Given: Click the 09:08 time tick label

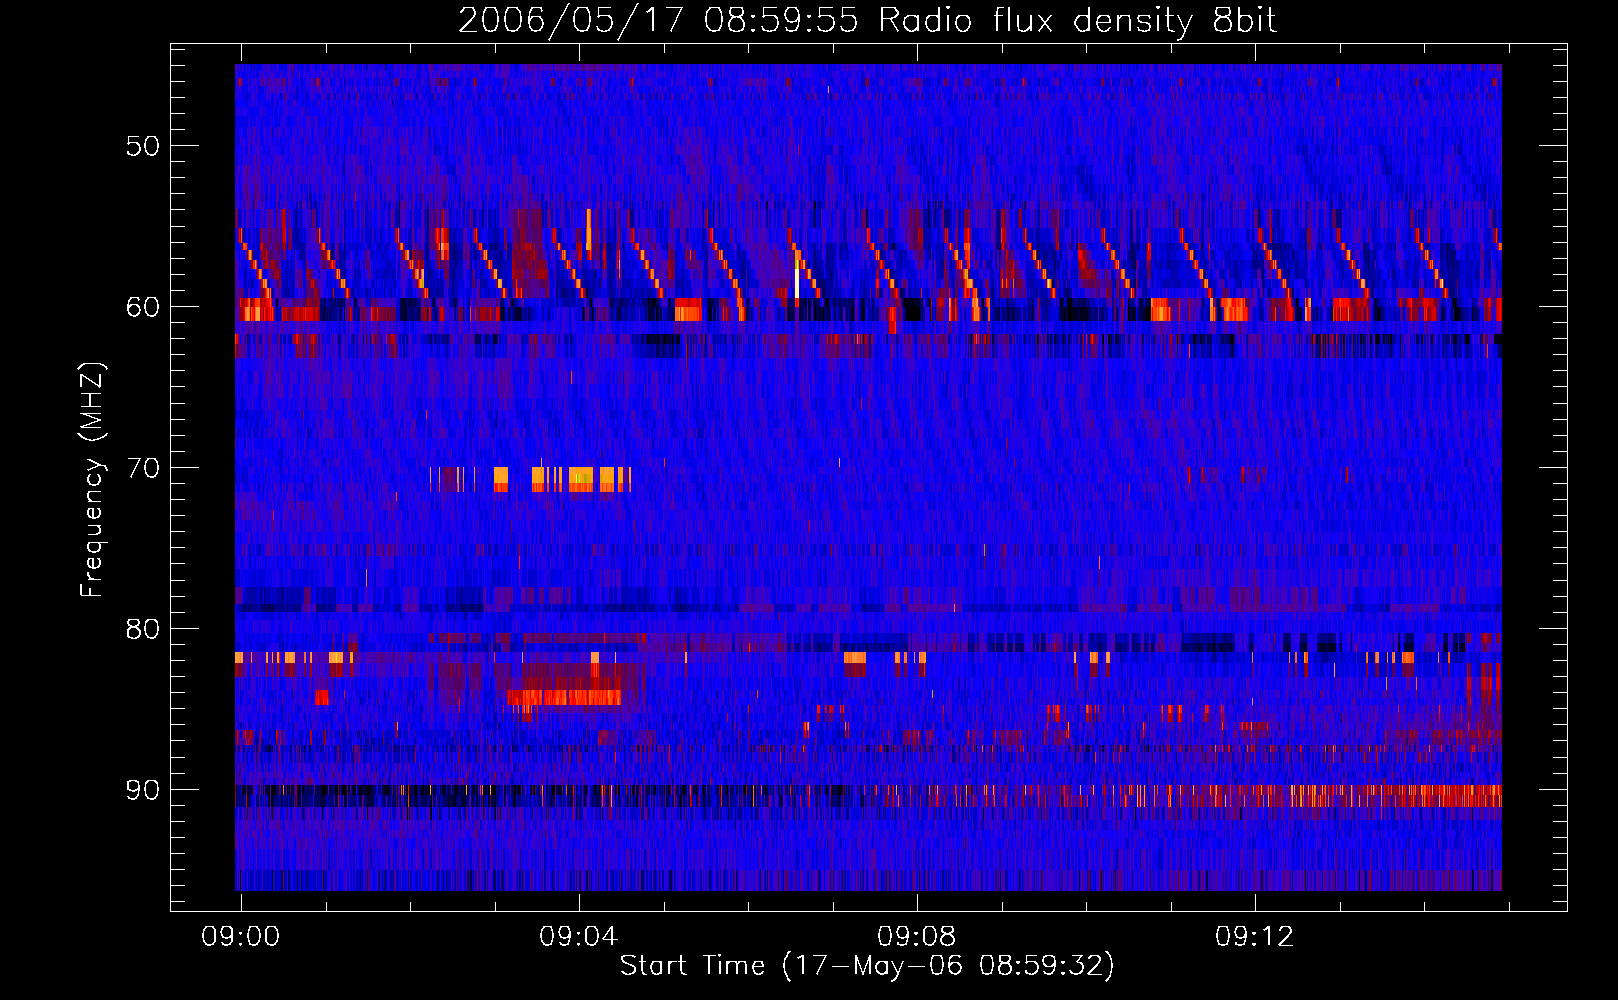Looking at the screenshot, I should coord(917,937).
